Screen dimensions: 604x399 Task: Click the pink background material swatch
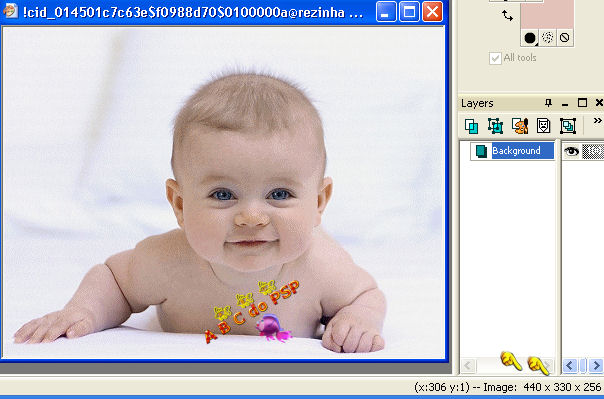tap(547, 15)
